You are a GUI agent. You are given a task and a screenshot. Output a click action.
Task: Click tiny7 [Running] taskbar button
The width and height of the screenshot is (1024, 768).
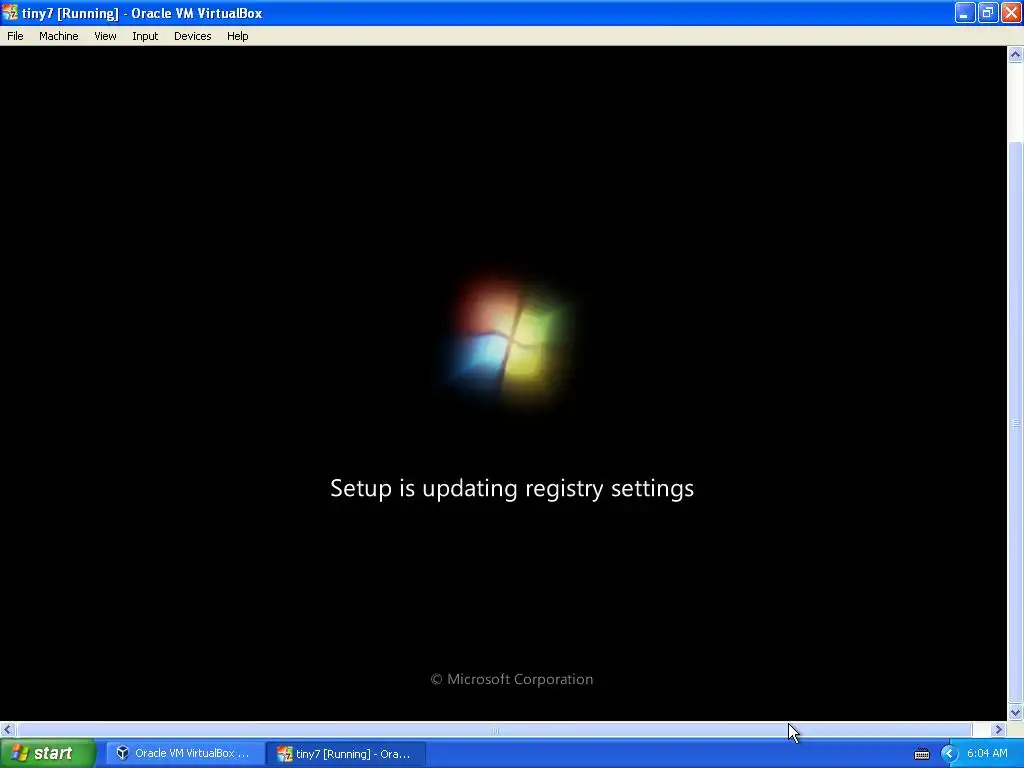tap(346, 754)
